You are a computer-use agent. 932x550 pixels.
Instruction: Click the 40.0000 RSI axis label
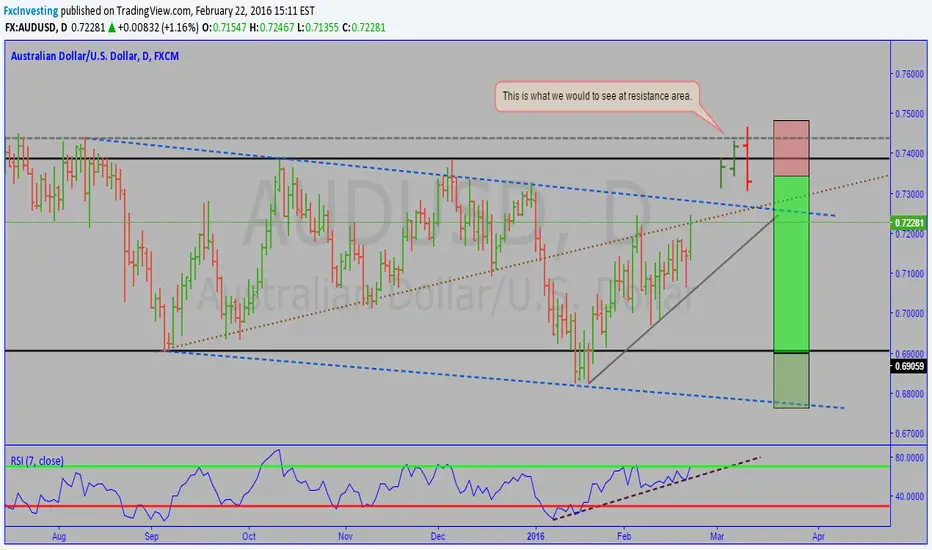pyautogui.click(x=909, y=496)
